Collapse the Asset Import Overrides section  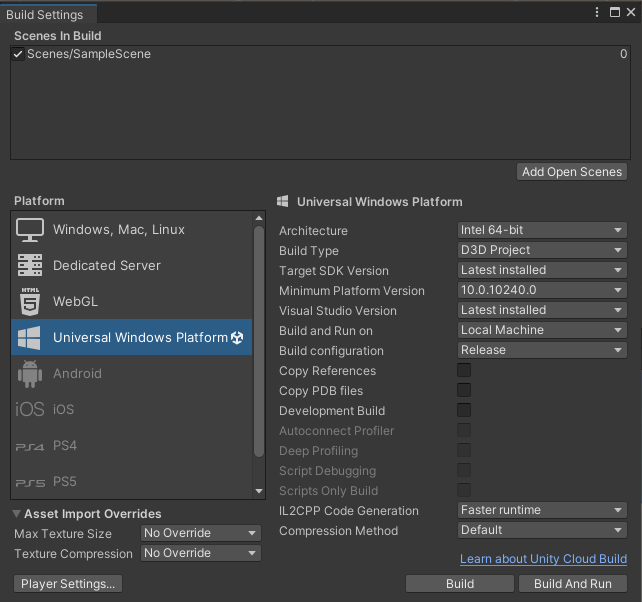[x=16, y=514]
